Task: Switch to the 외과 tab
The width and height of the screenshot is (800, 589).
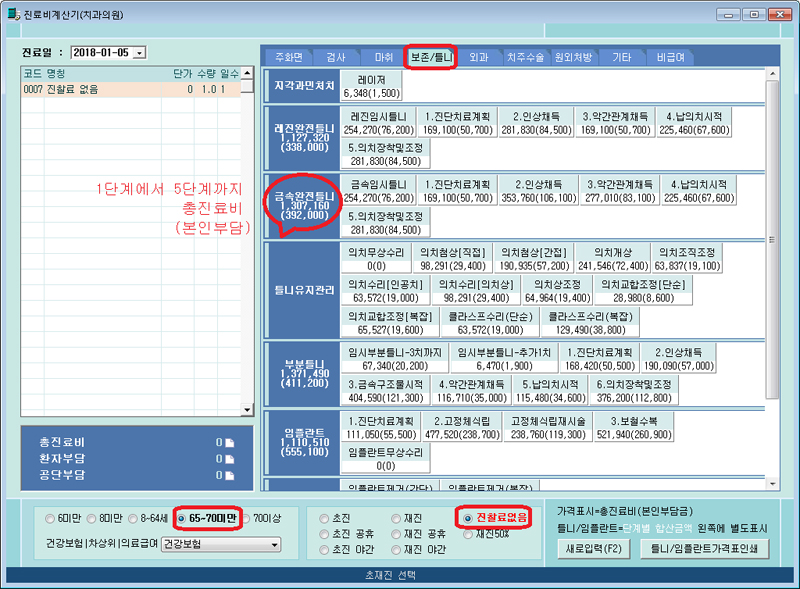Action: [477, 57]
